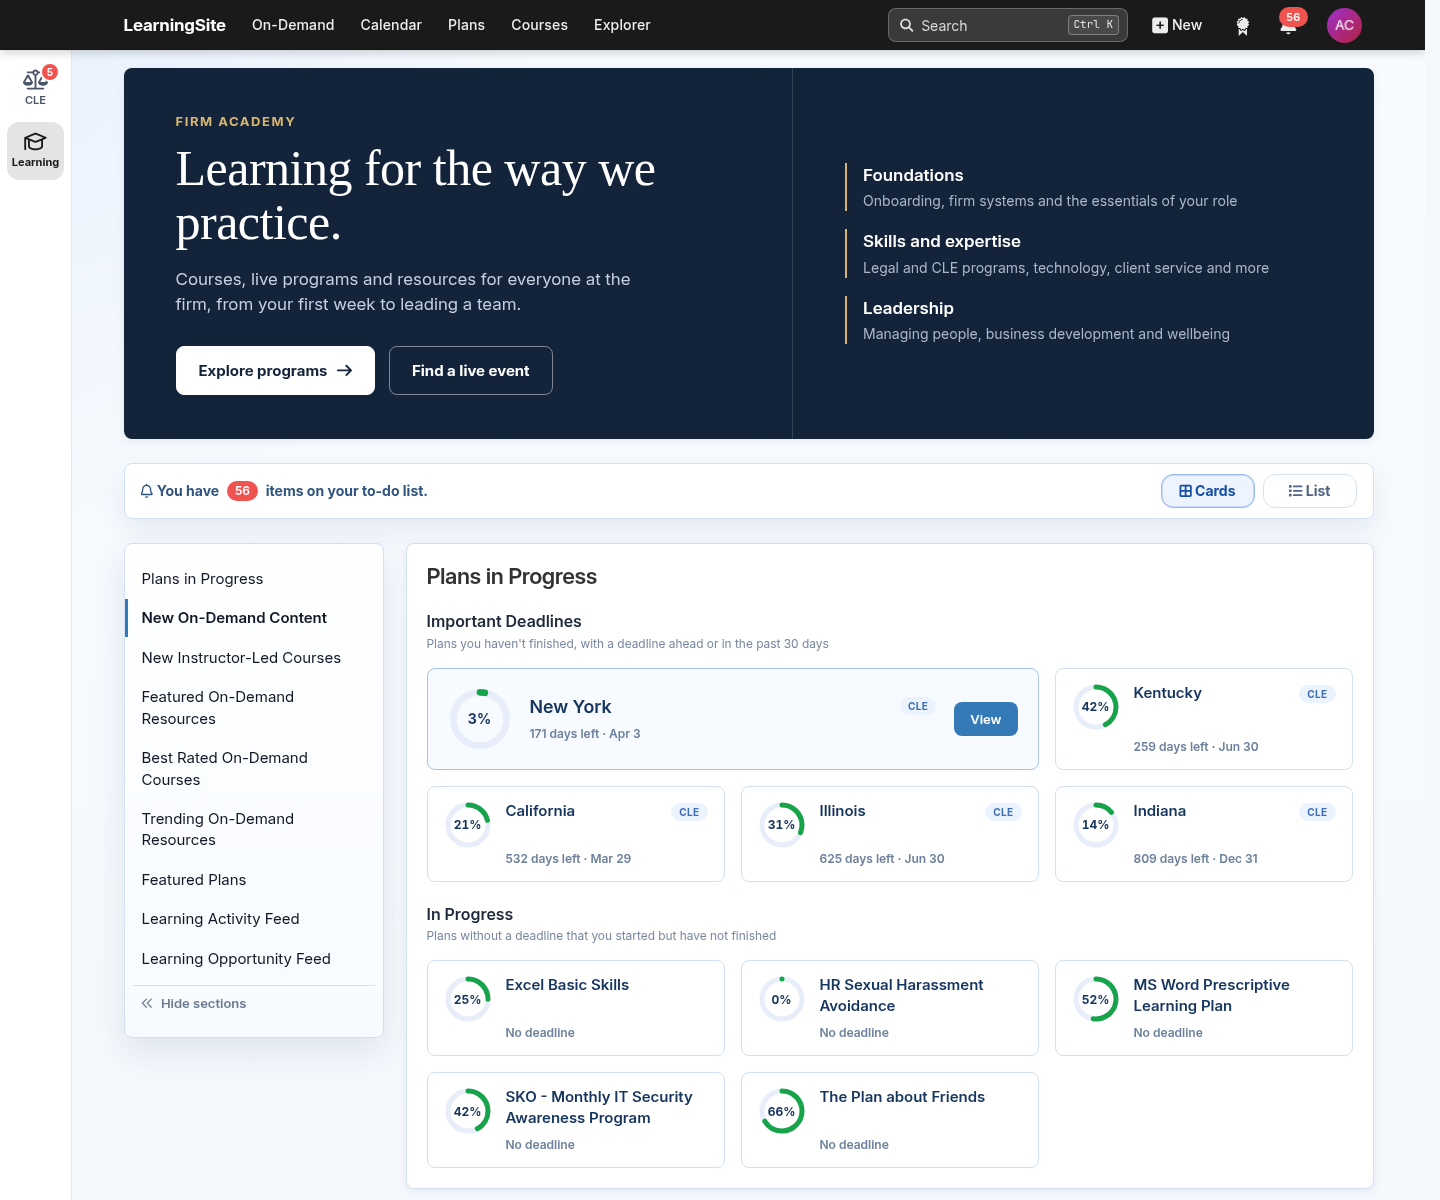This screenshot has height=1200, width=1440.
Task: Open the CLE scales icon in sidebar
Action: pyautogui.click(x=35, y=79)
